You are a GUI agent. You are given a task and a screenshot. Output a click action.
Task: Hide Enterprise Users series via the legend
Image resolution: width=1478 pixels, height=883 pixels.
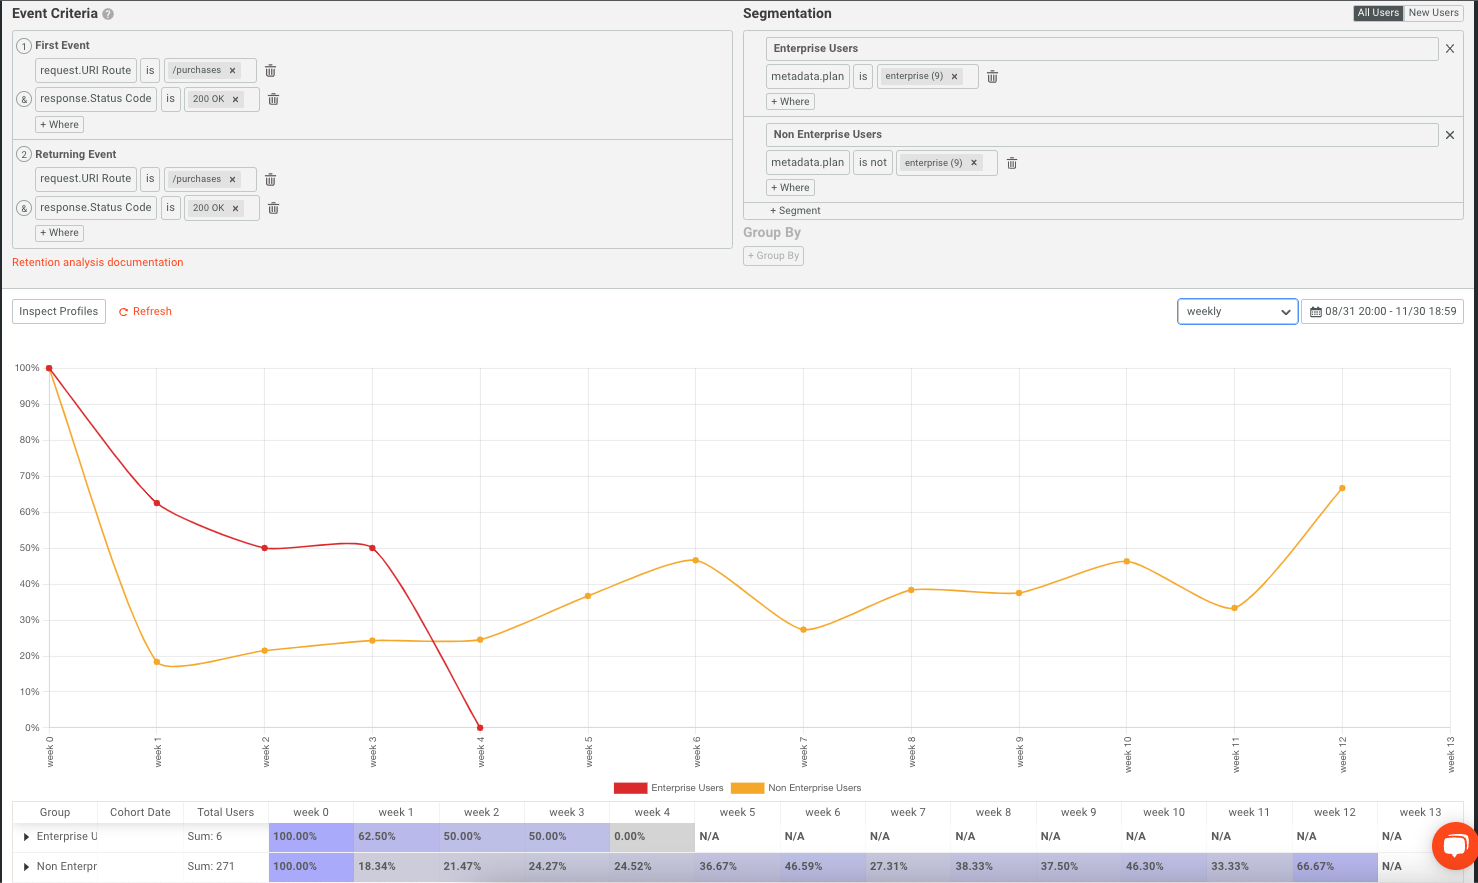click(690, 787)
